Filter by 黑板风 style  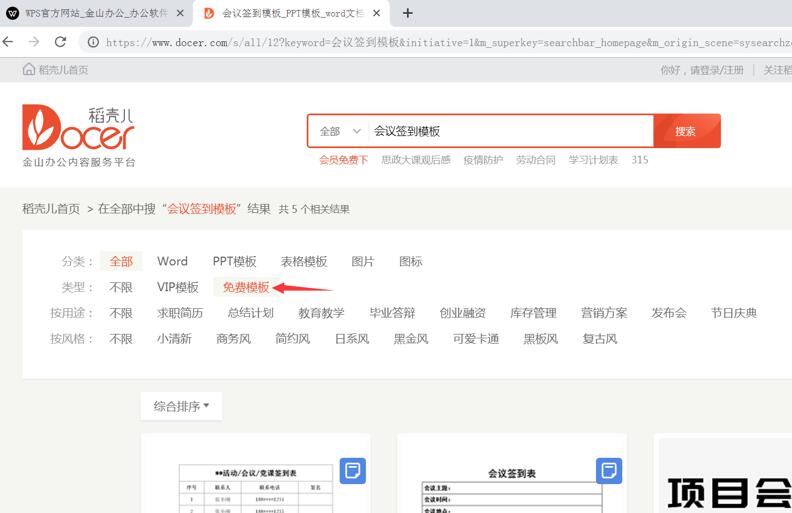(x=540, y=339)
